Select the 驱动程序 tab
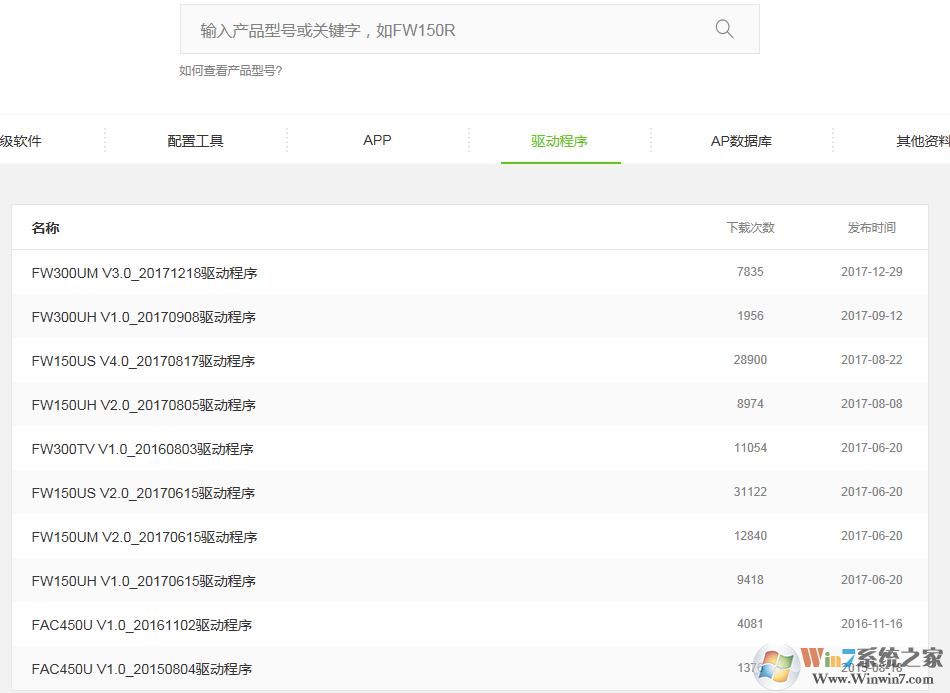The image size is (950, 693). [559, 141]
